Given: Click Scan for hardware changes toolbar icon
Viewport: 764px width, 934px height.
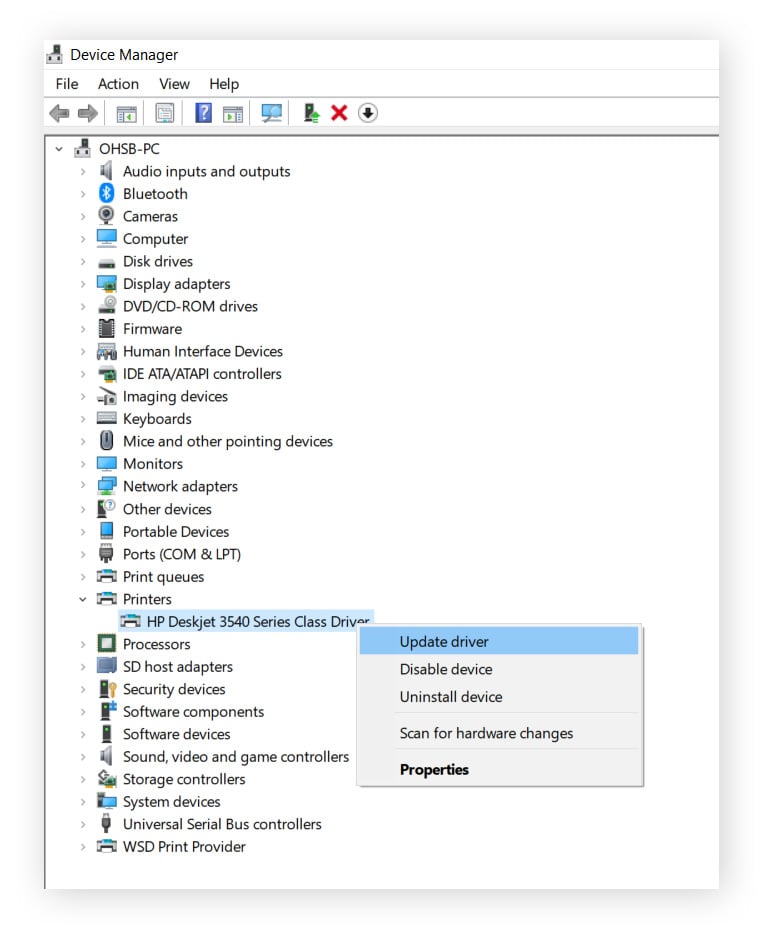Looking at the screenshot, I should [x=271, y=113].
